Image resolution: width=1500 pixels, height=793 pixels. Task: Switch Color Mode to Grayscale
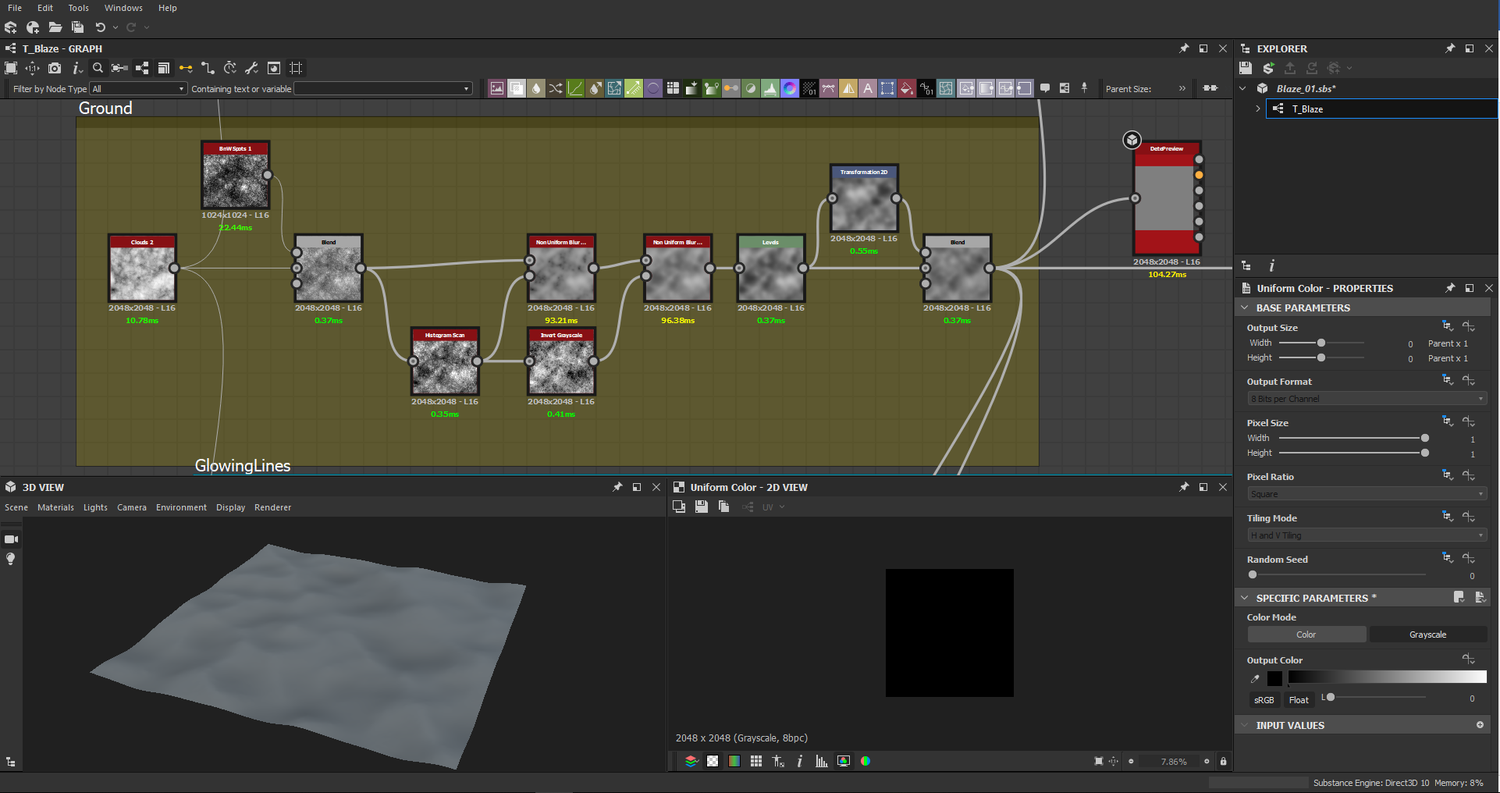1428,634
